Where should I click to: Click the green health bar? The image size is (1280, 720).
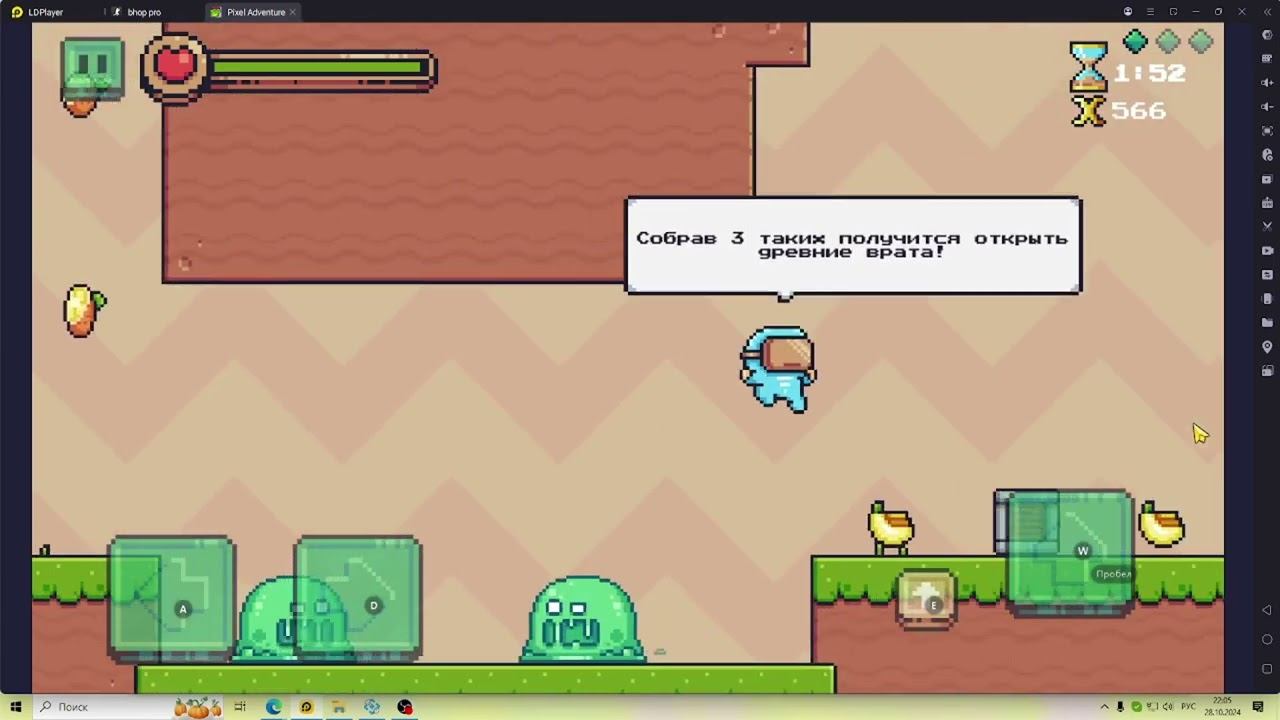[x=321, y=68]
